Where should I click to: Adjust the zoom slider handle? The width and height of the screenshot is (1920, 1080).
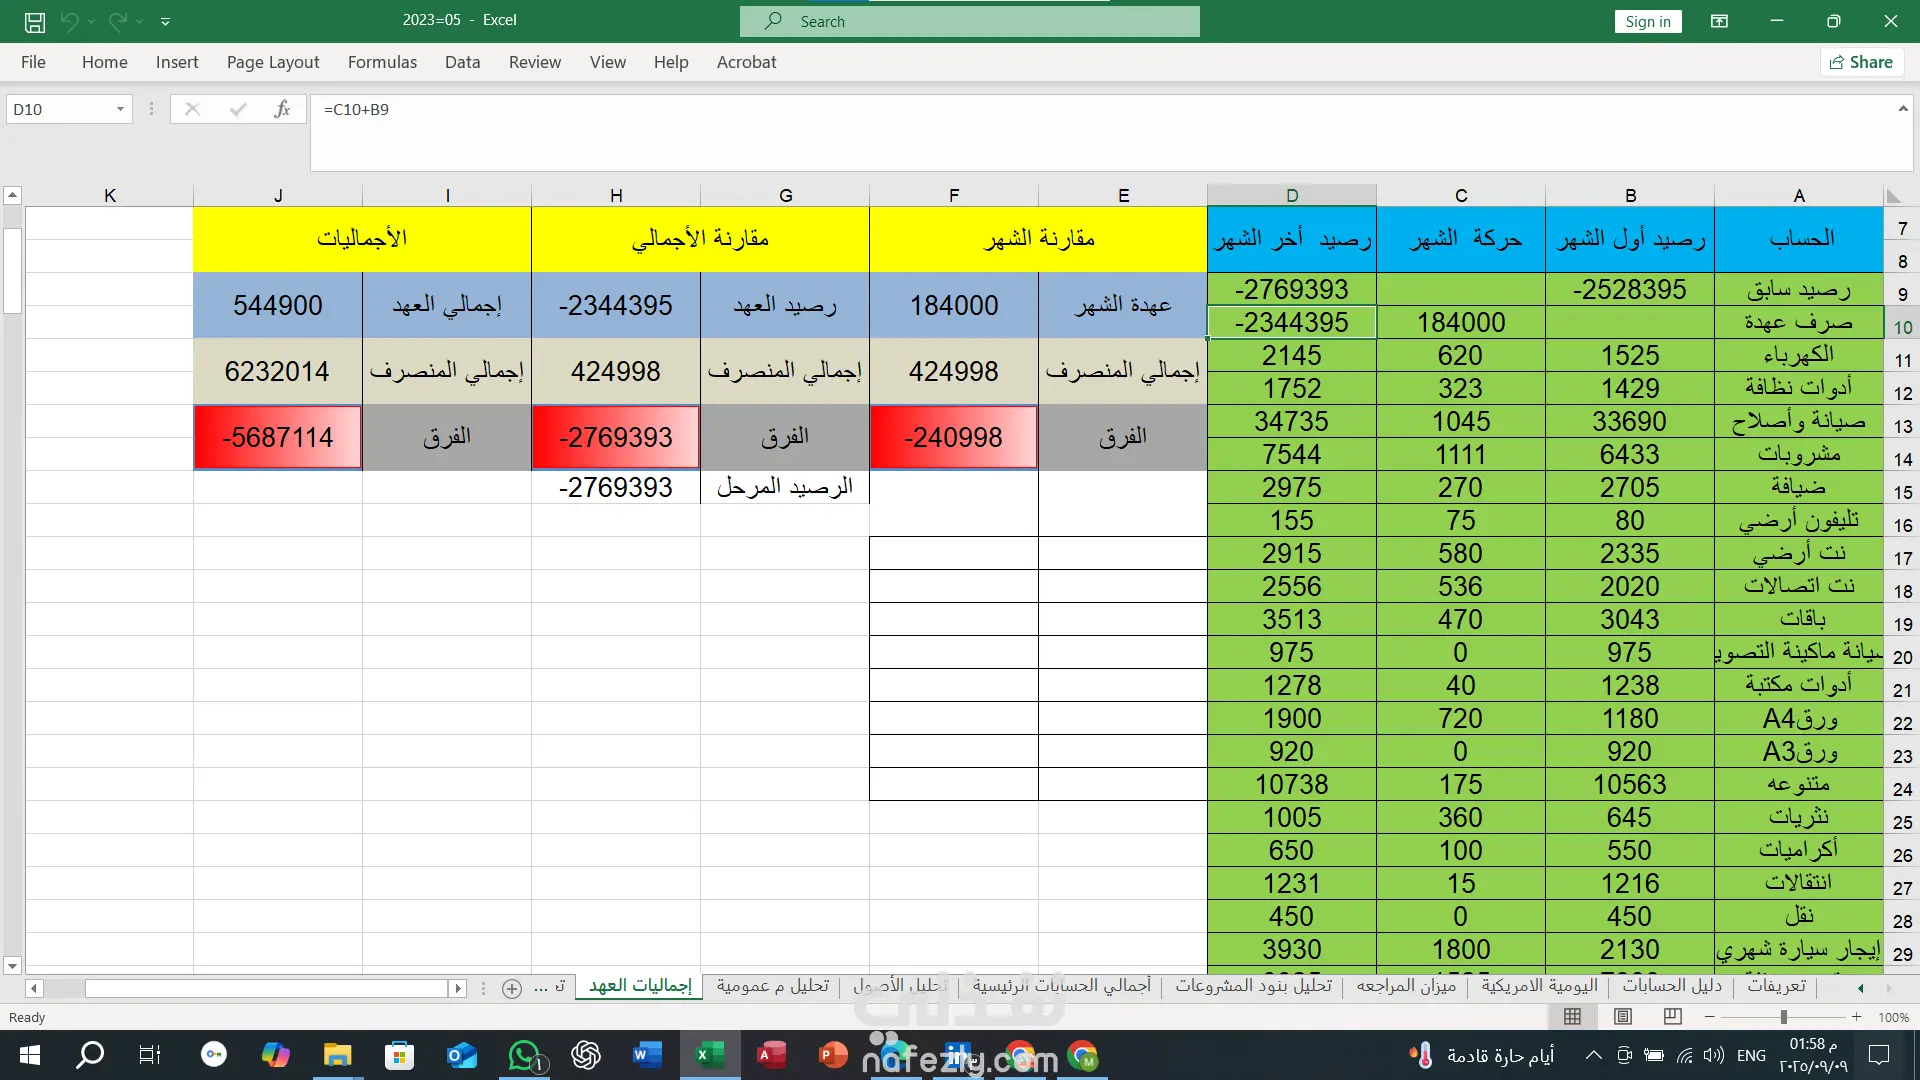[1783, 1017]
